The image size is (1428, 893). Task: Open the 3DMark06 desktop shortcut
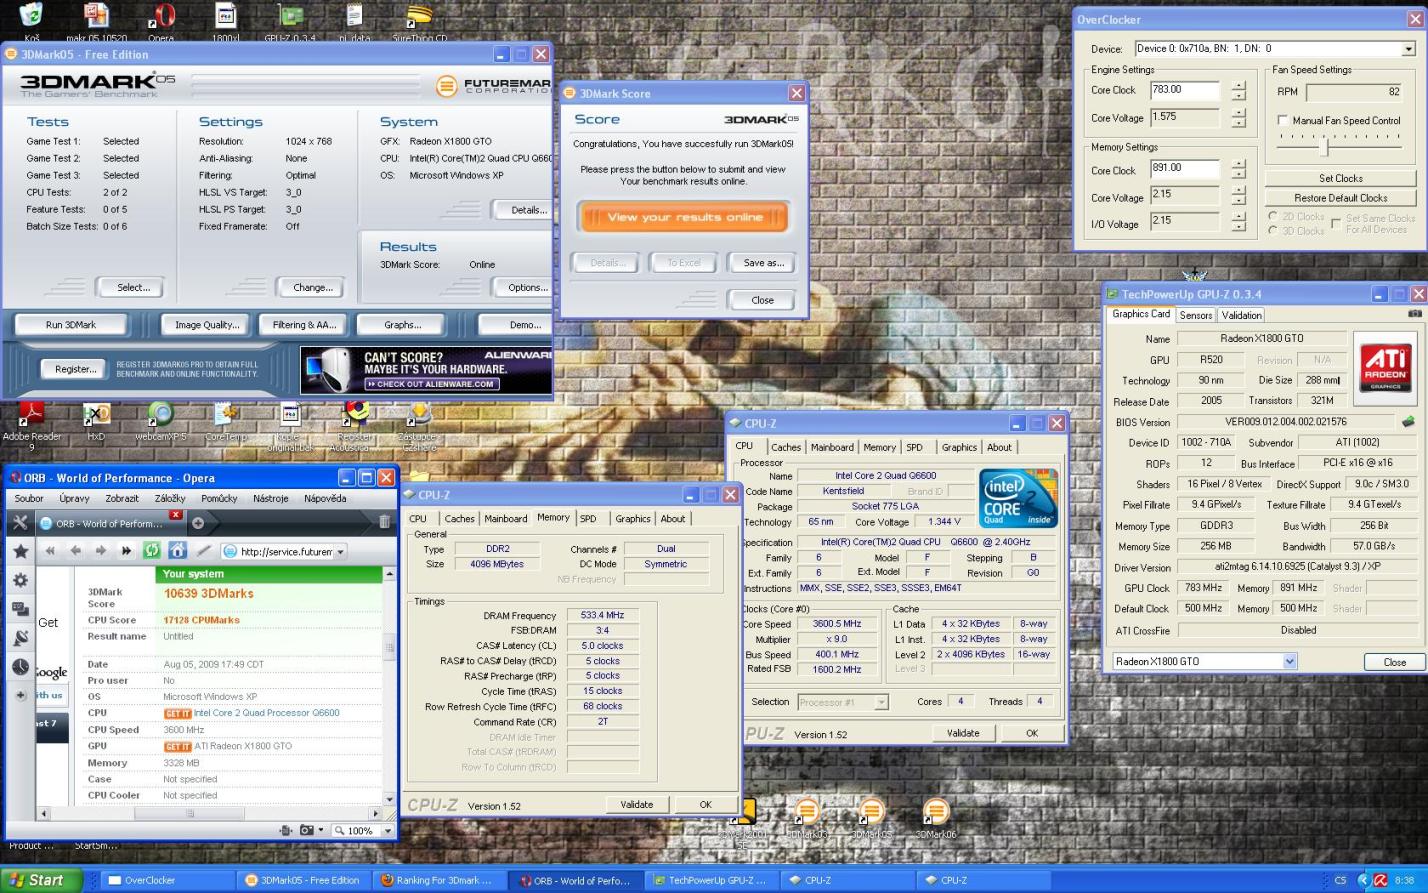click(936, 817)
